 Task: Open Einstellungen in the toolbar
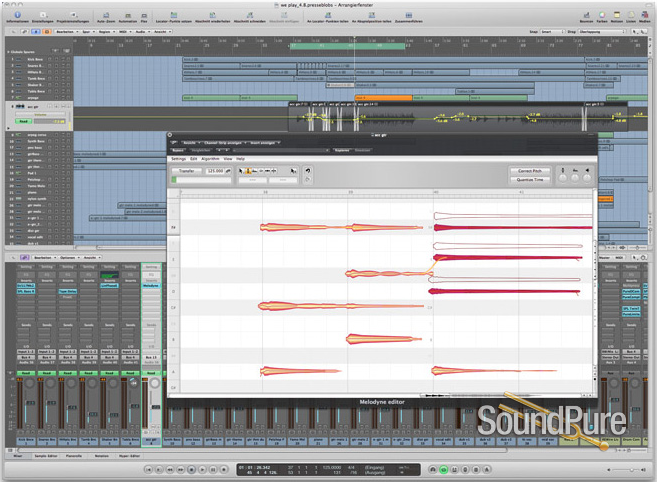[43, 15]
